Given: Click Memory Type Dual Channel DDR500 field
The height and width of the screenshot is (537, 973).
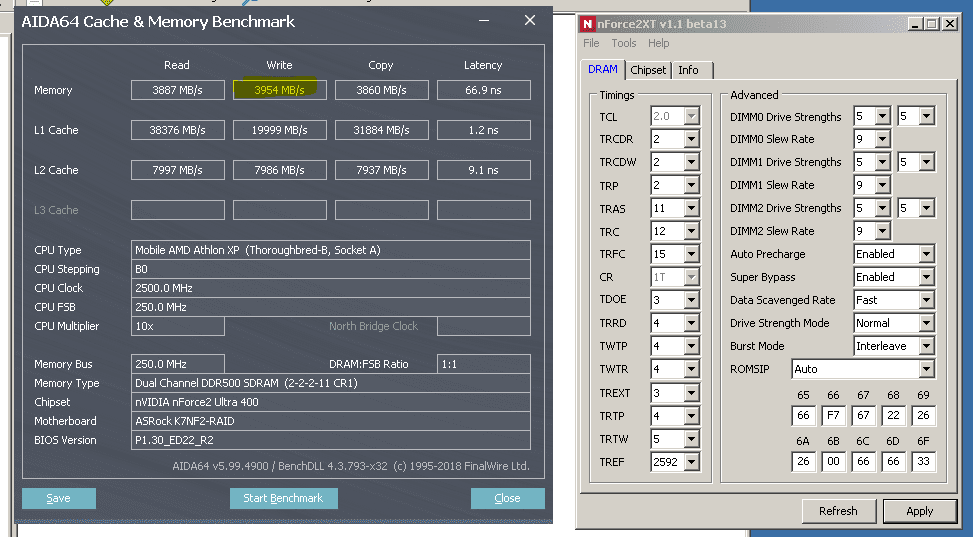Looking at the screenshot, I should (331, 383).
